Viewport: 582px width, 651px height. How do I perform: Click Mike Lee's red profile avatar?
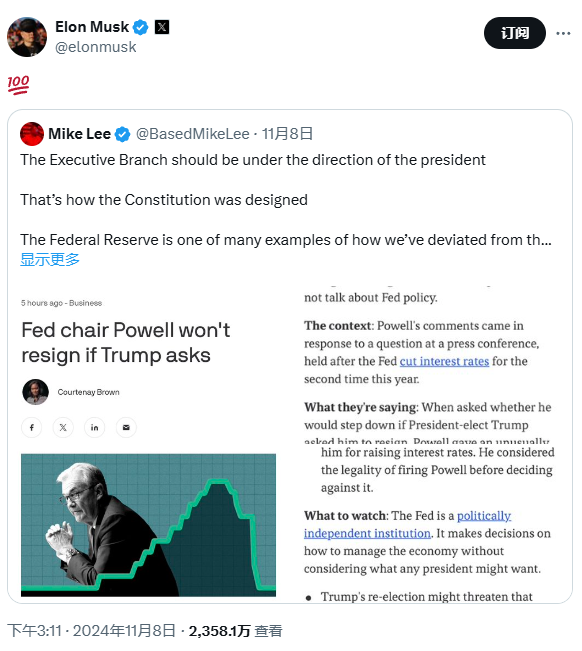[32, 134]
